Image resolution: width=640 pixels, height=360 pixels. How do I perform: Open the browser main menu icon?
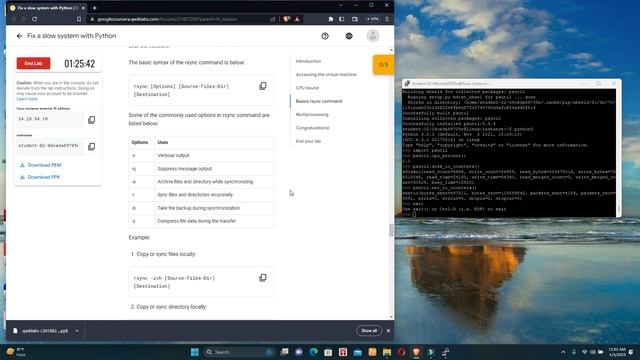(387, 19)
